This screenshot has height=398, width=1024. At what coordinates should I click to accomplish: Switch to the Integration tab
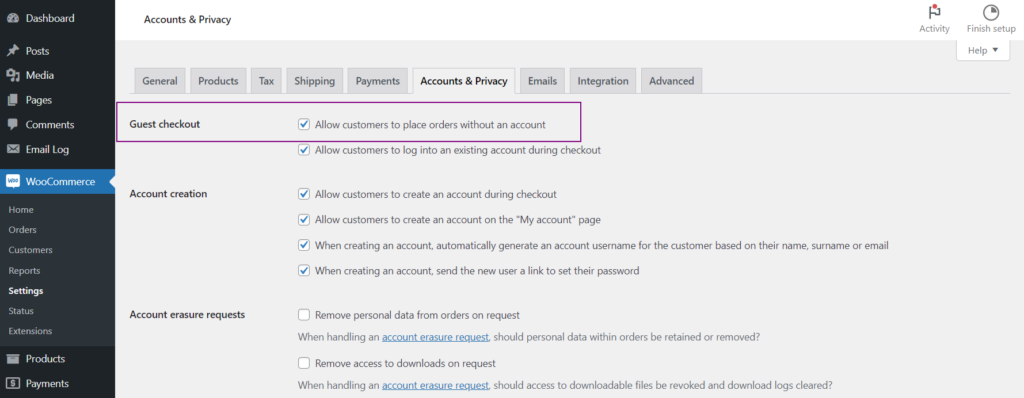603,81
